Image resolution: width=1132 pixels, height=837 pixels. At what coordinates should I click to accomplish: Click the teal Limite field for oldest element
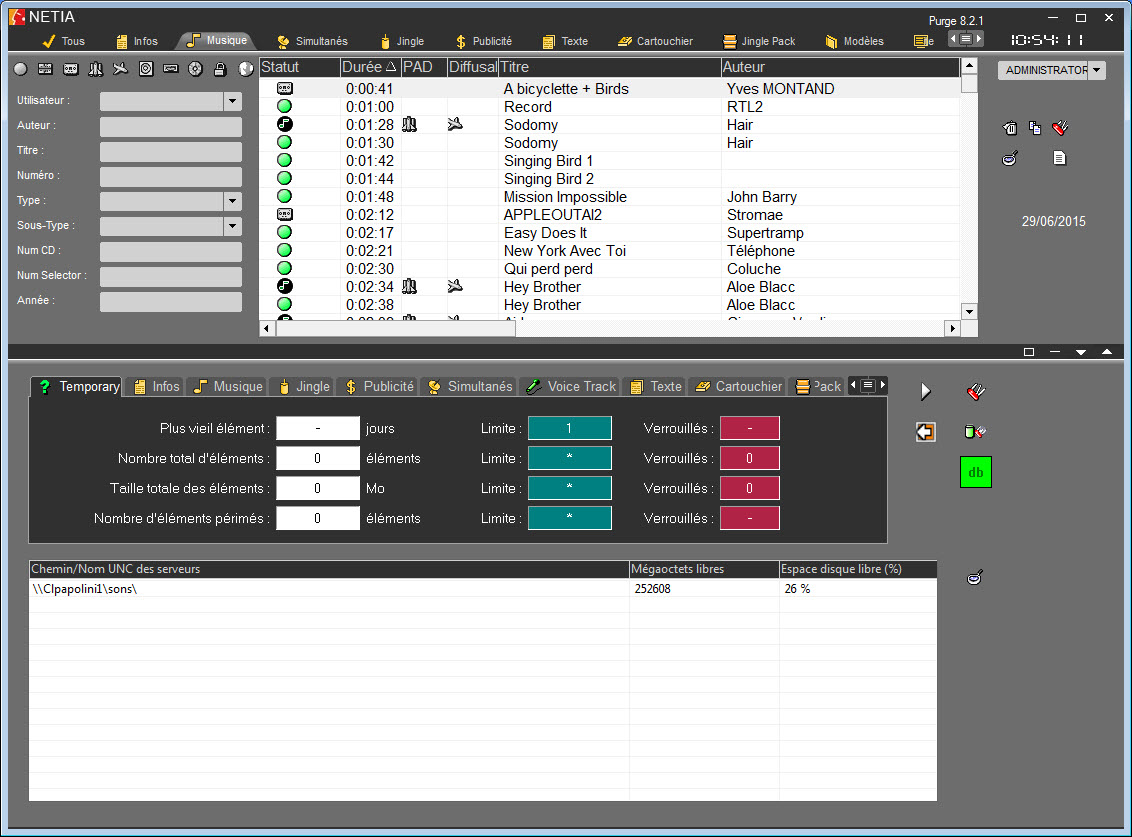pyautogui.click(x=569, y=428)
